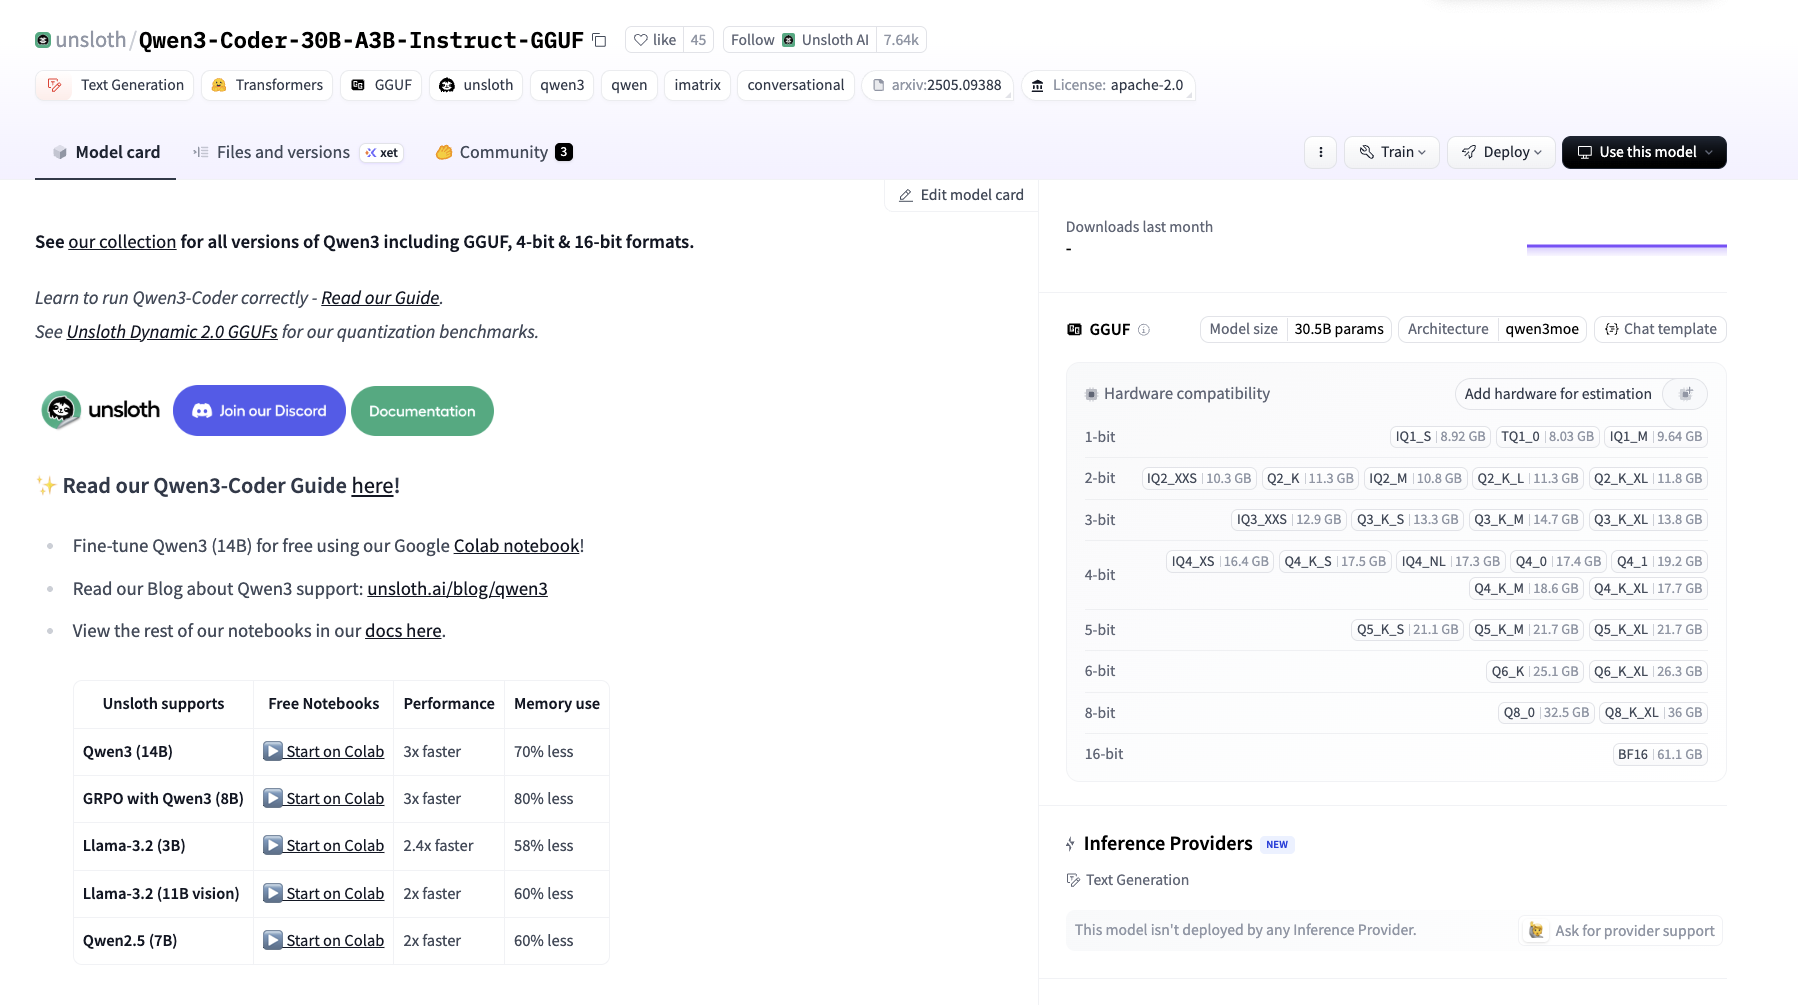Click the add hardware chip icon

[x=1685, y=394]
